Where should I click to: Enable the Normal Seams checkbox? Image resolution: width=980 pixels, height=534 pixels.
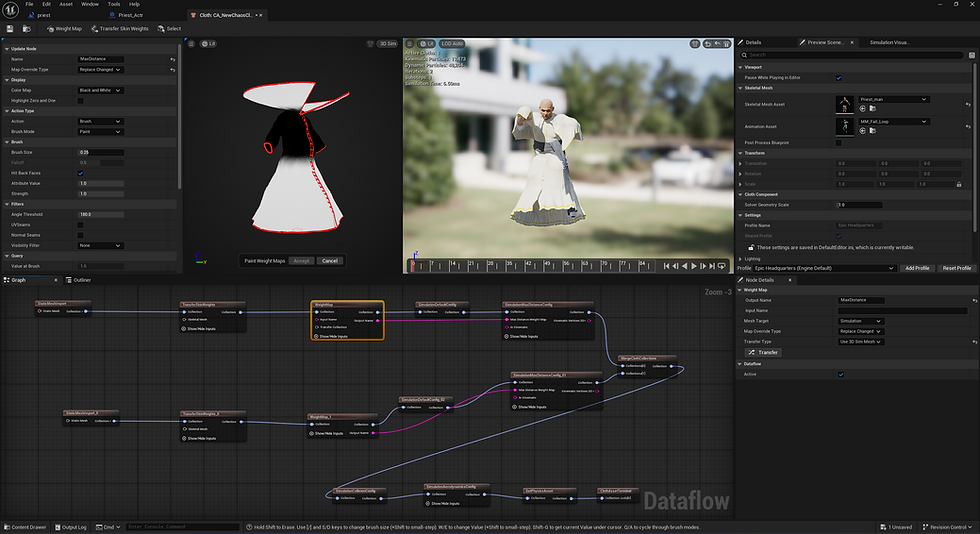(80, 235)
